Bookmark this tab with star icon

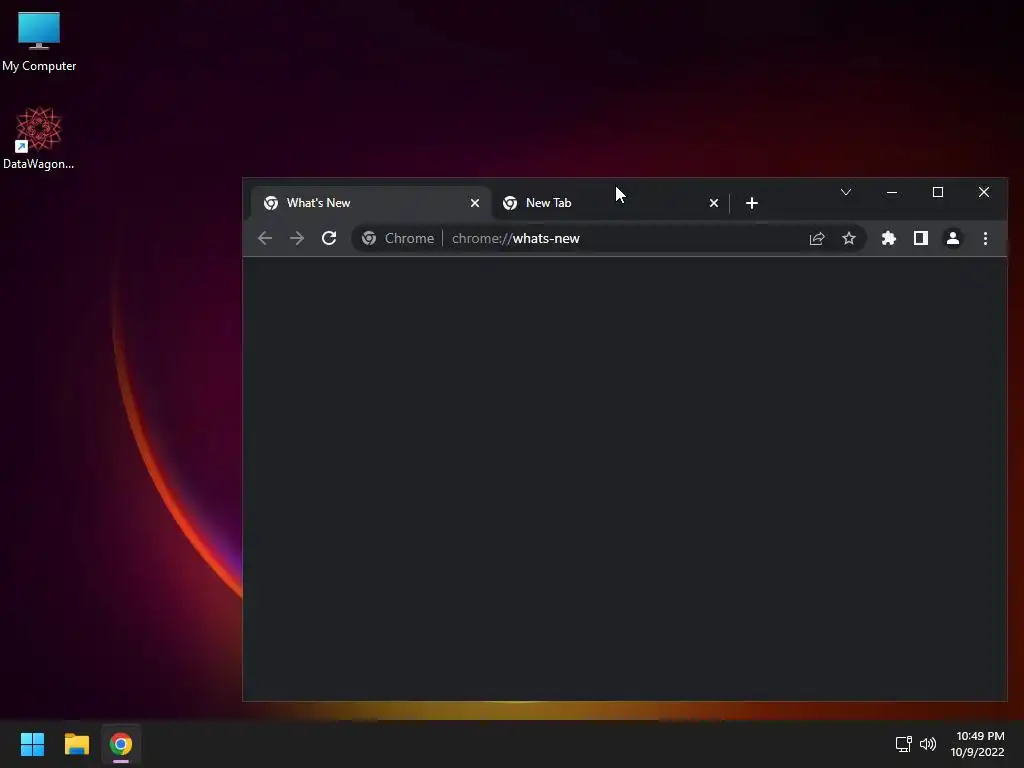(x=848, y=238)
